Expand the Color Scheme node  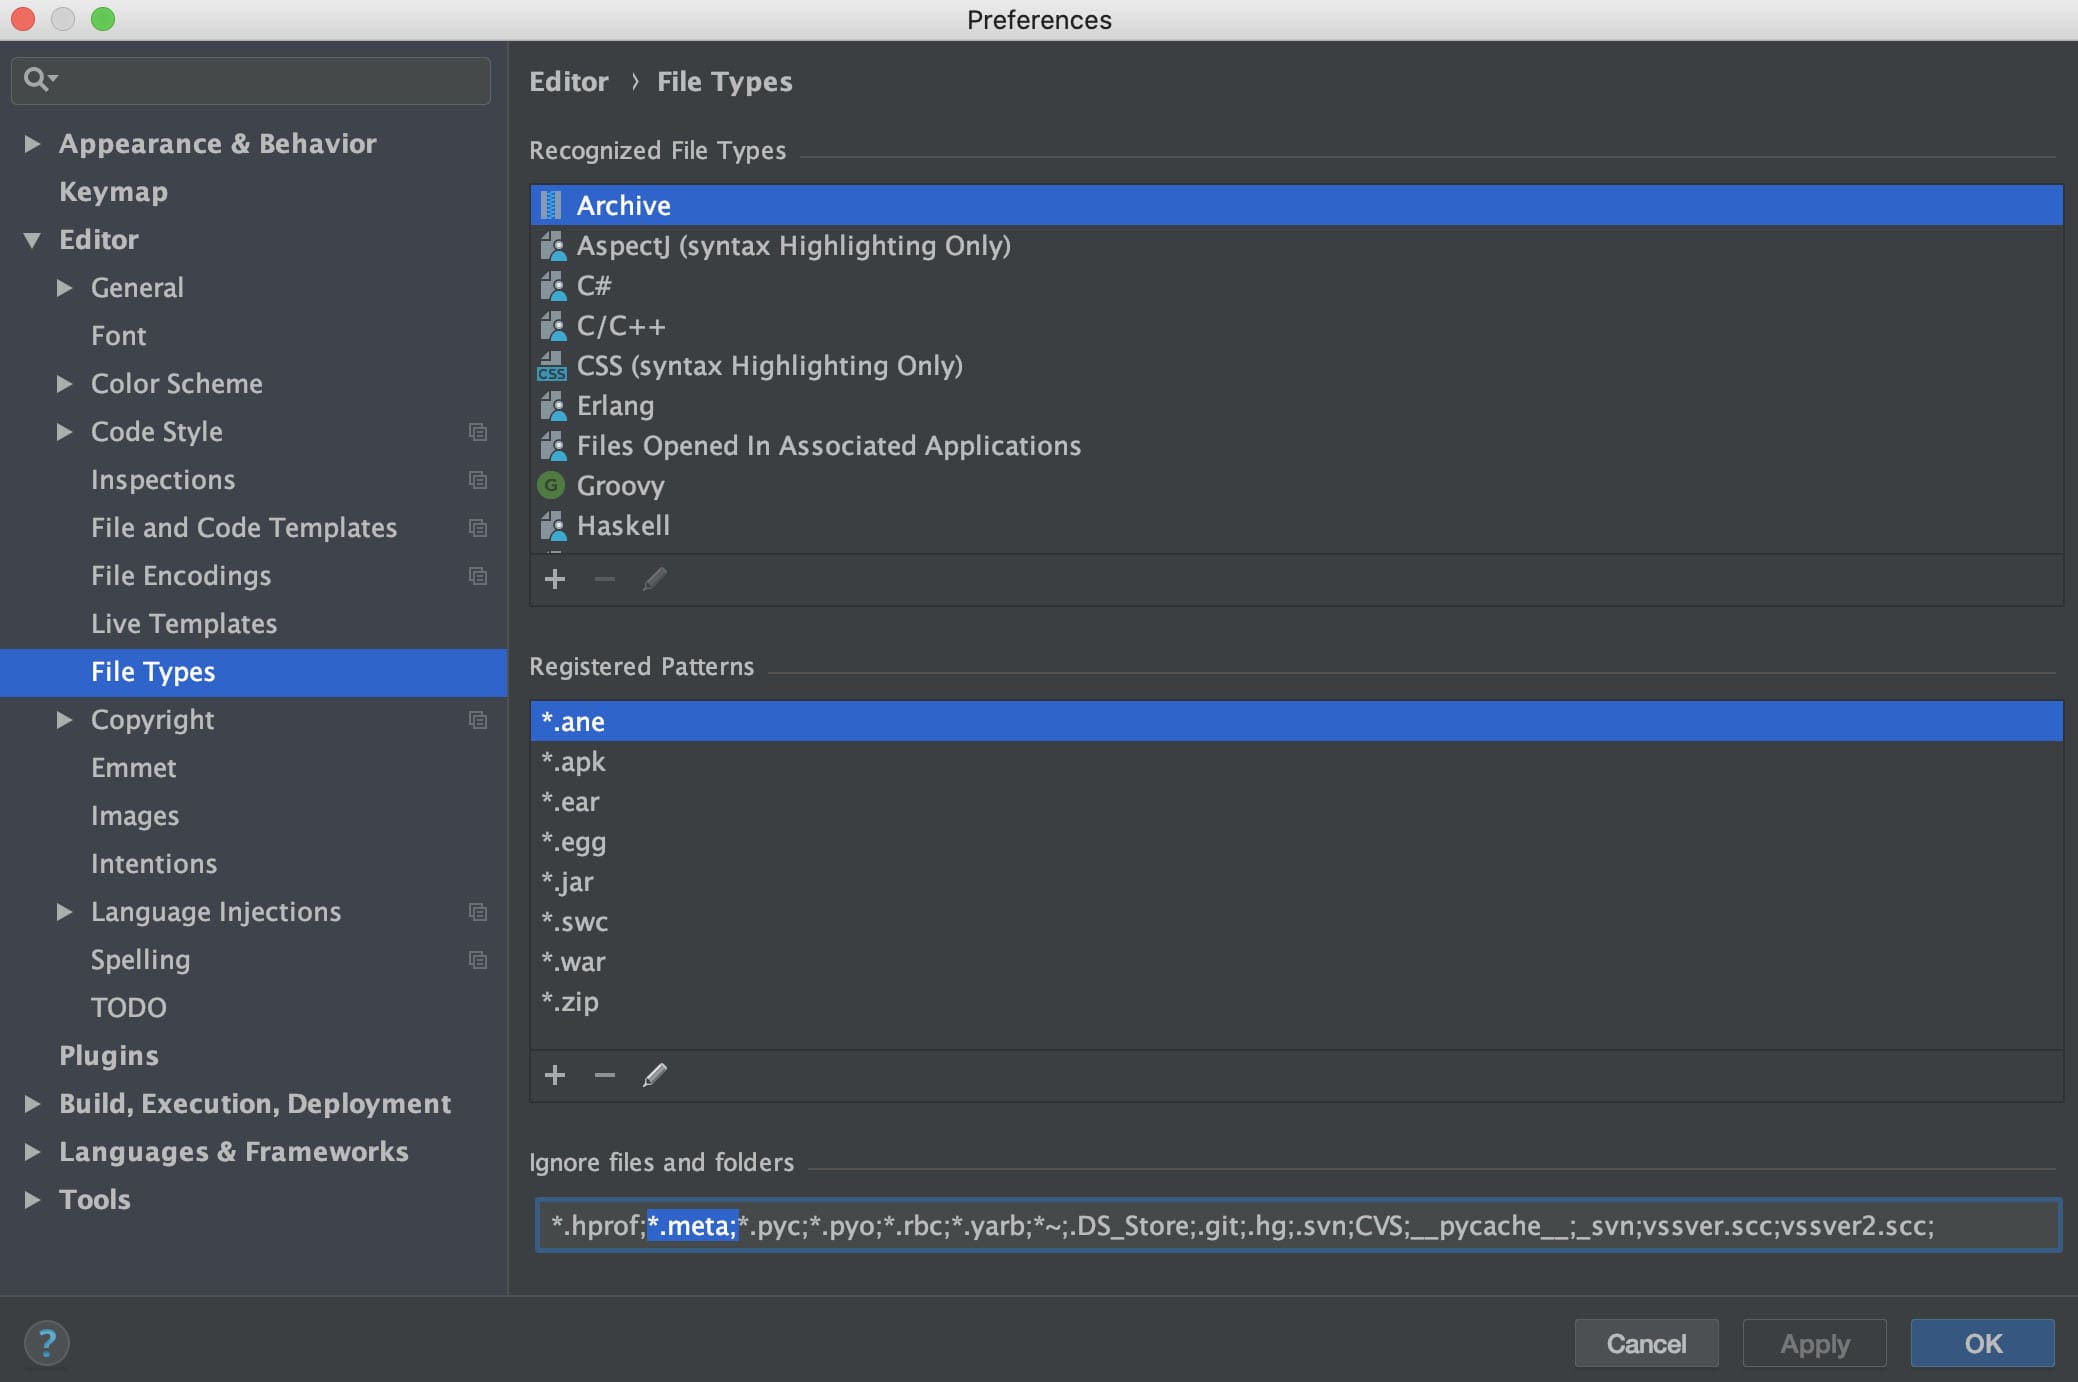64,384
